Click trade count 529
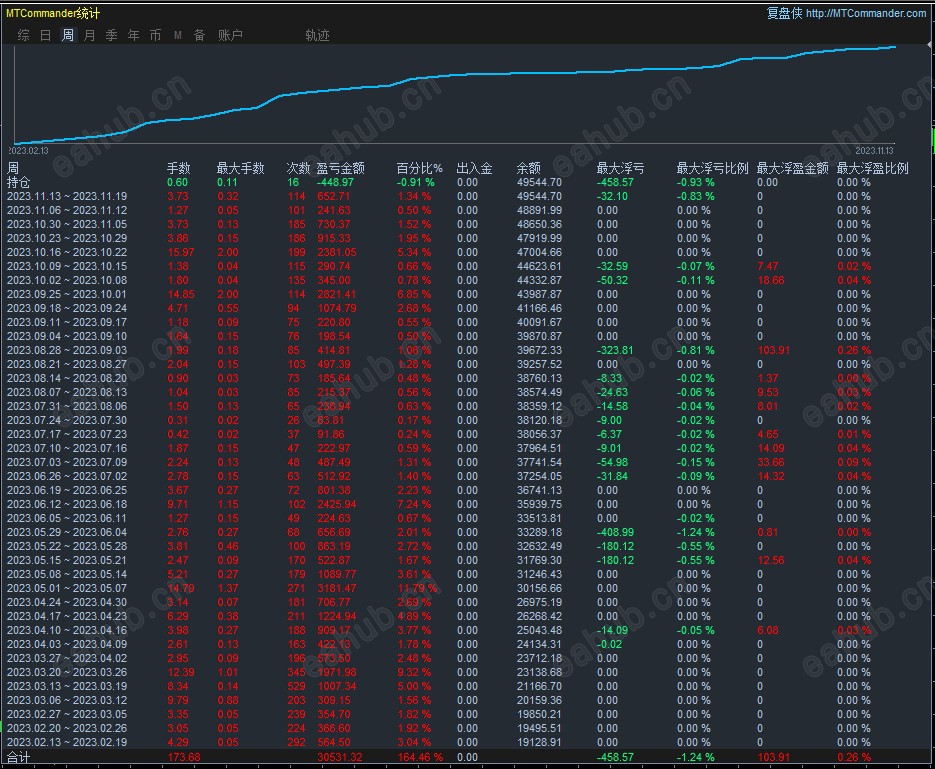 pos(296,686)
